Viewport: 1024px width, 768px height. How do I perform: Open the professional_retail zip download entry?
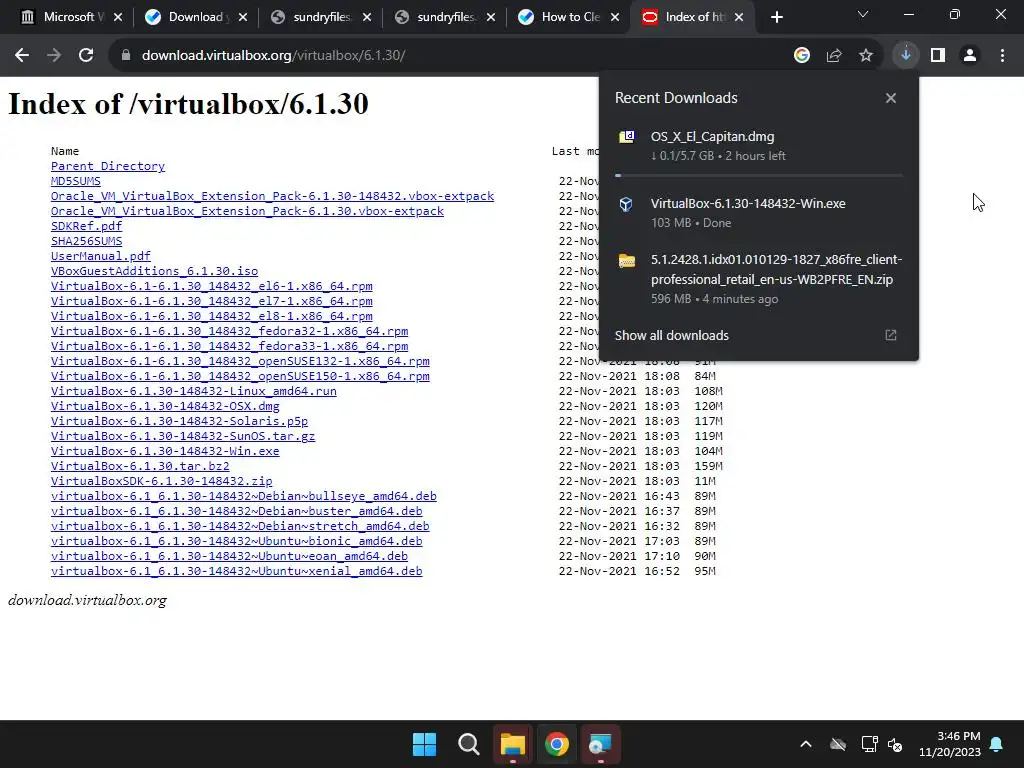[x=759, y=279]
